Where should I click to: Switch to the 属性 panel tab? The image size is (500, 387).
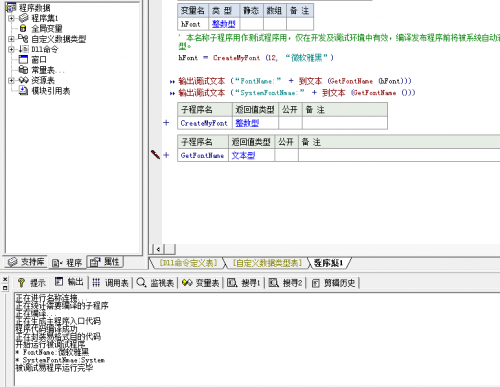click(105, 262)
